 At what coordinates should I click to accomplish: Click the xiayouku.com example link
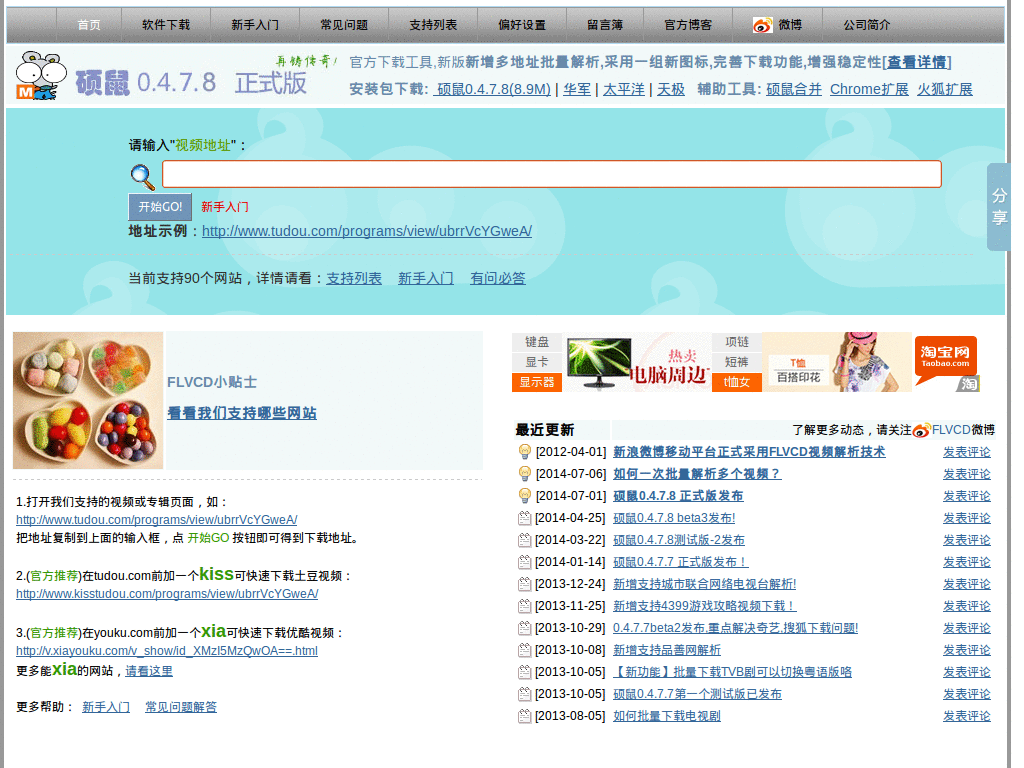tap(167, 651)
